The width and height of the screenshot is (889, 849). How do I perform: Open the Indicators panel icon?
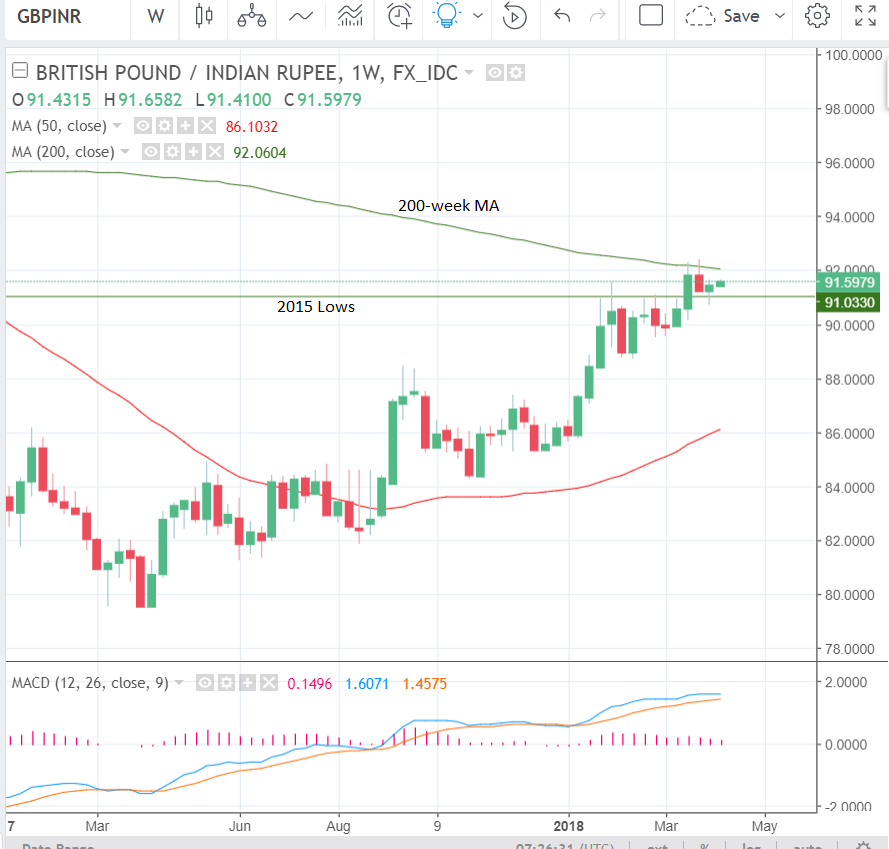[x=350, y=16]
